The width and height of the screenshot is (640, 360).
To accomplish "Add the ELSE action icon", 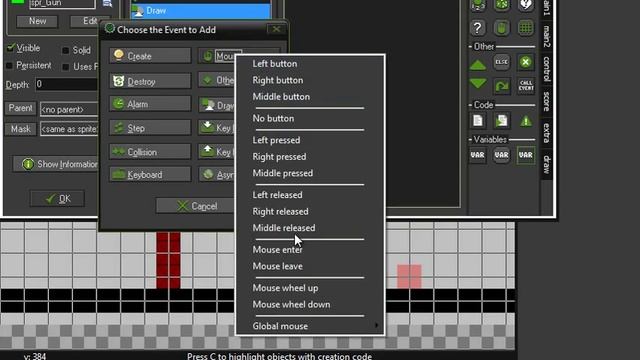I will pos(502,62).
